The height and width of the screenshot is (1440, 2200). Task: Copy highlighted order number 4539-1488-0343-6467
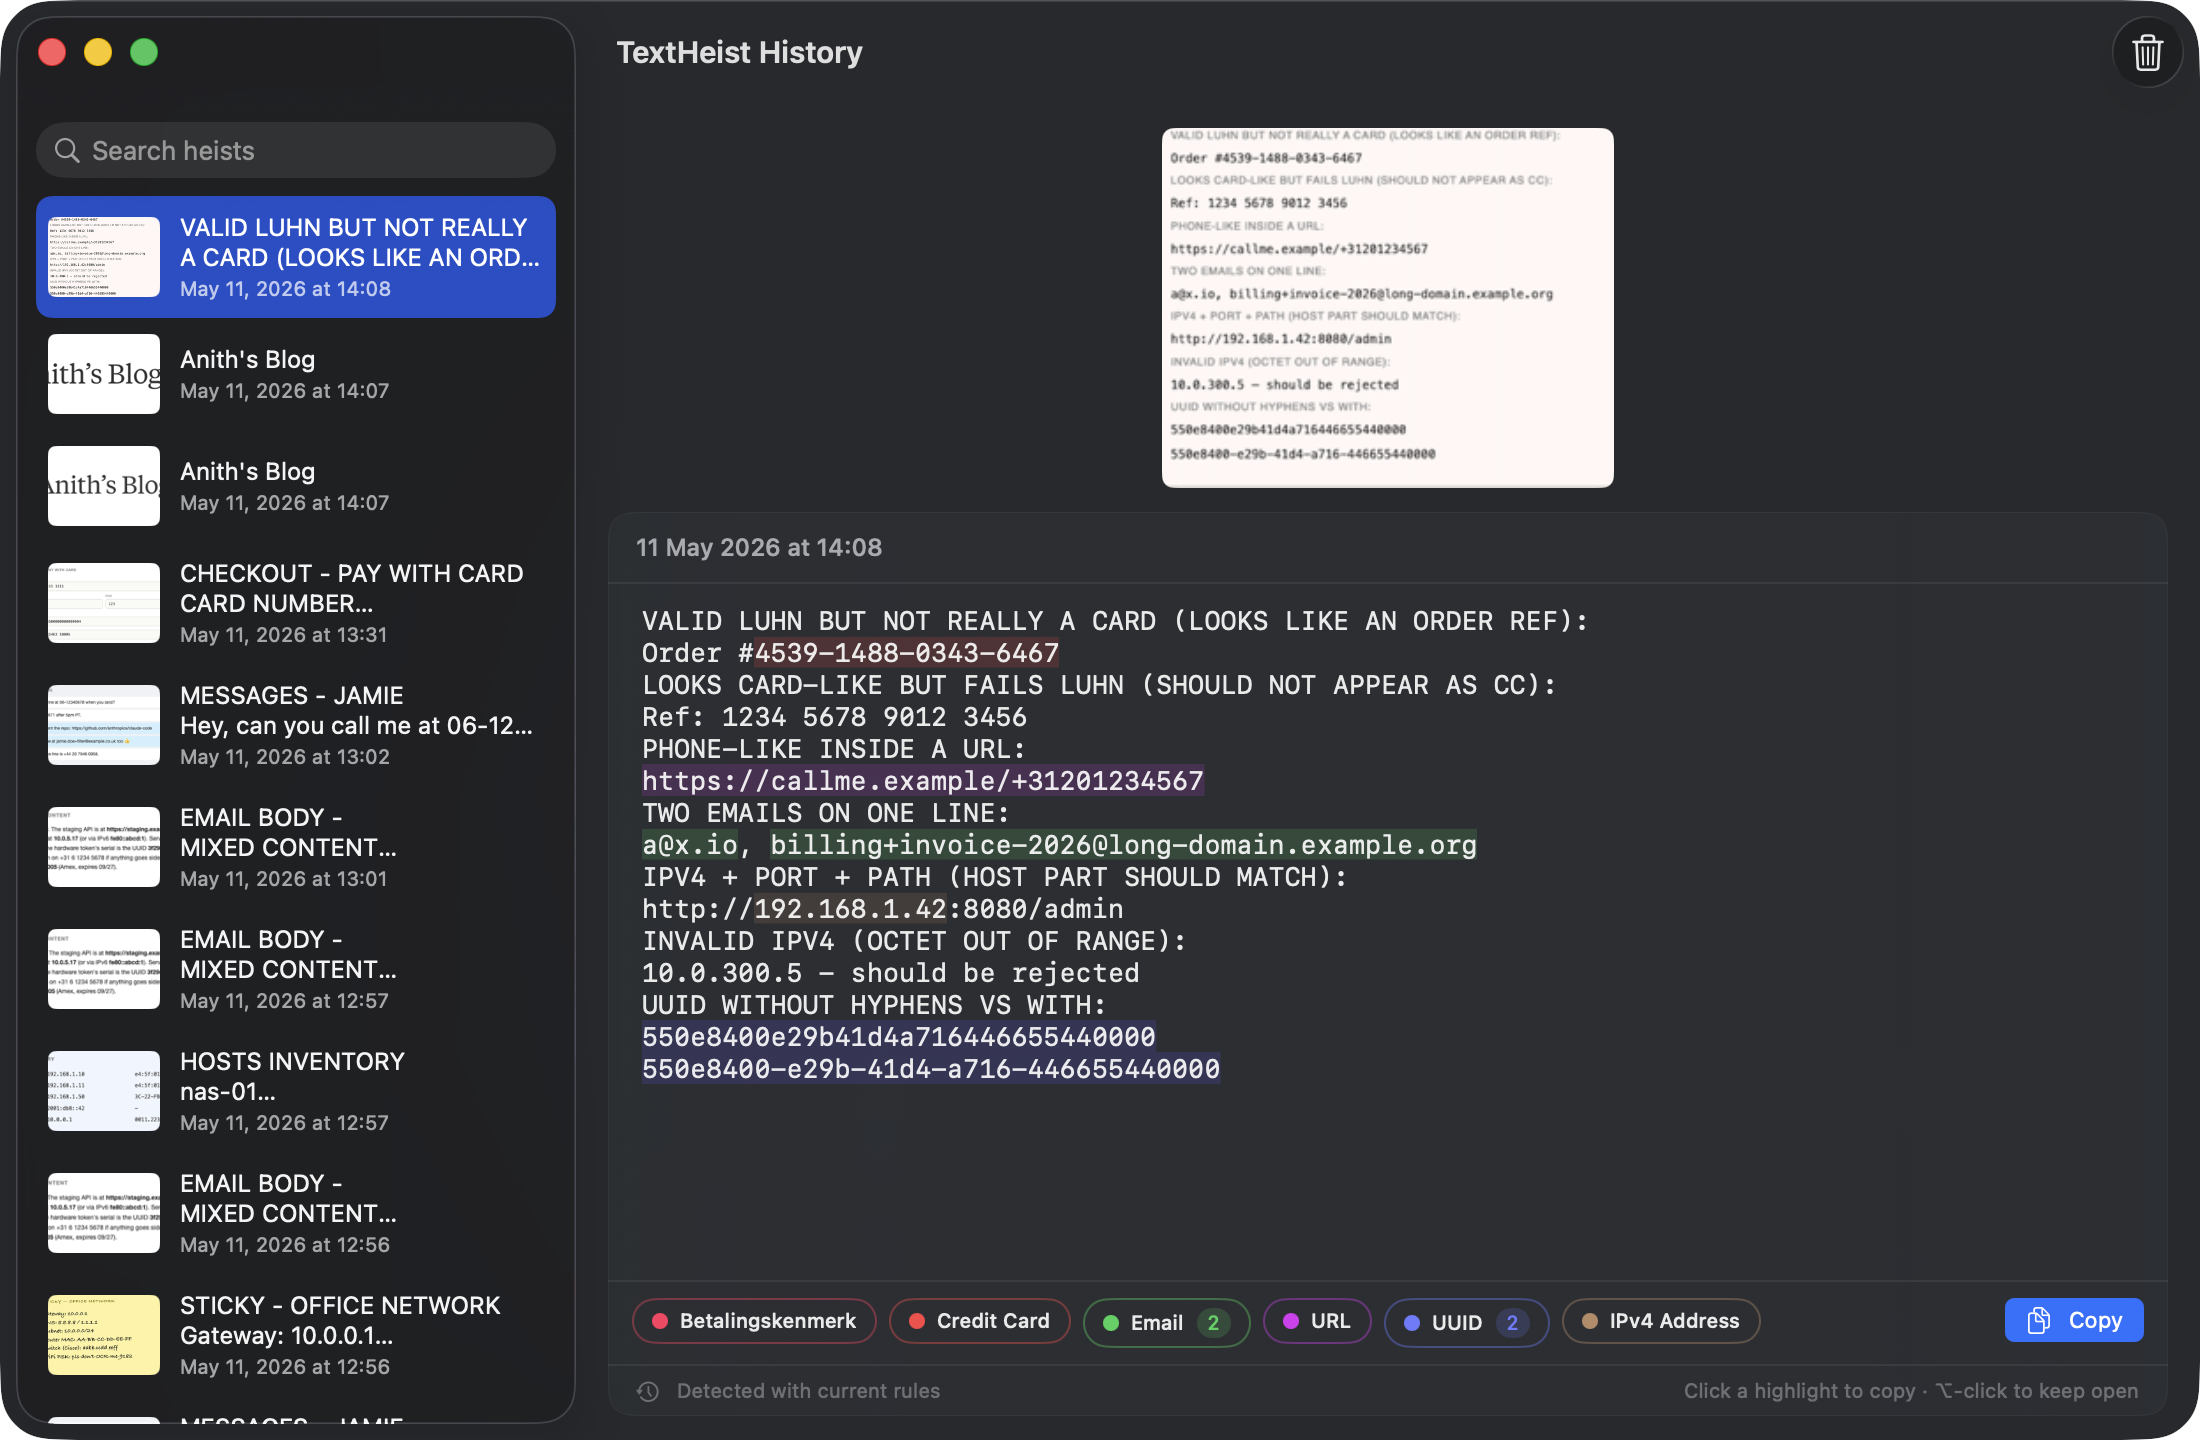(906, 653)
